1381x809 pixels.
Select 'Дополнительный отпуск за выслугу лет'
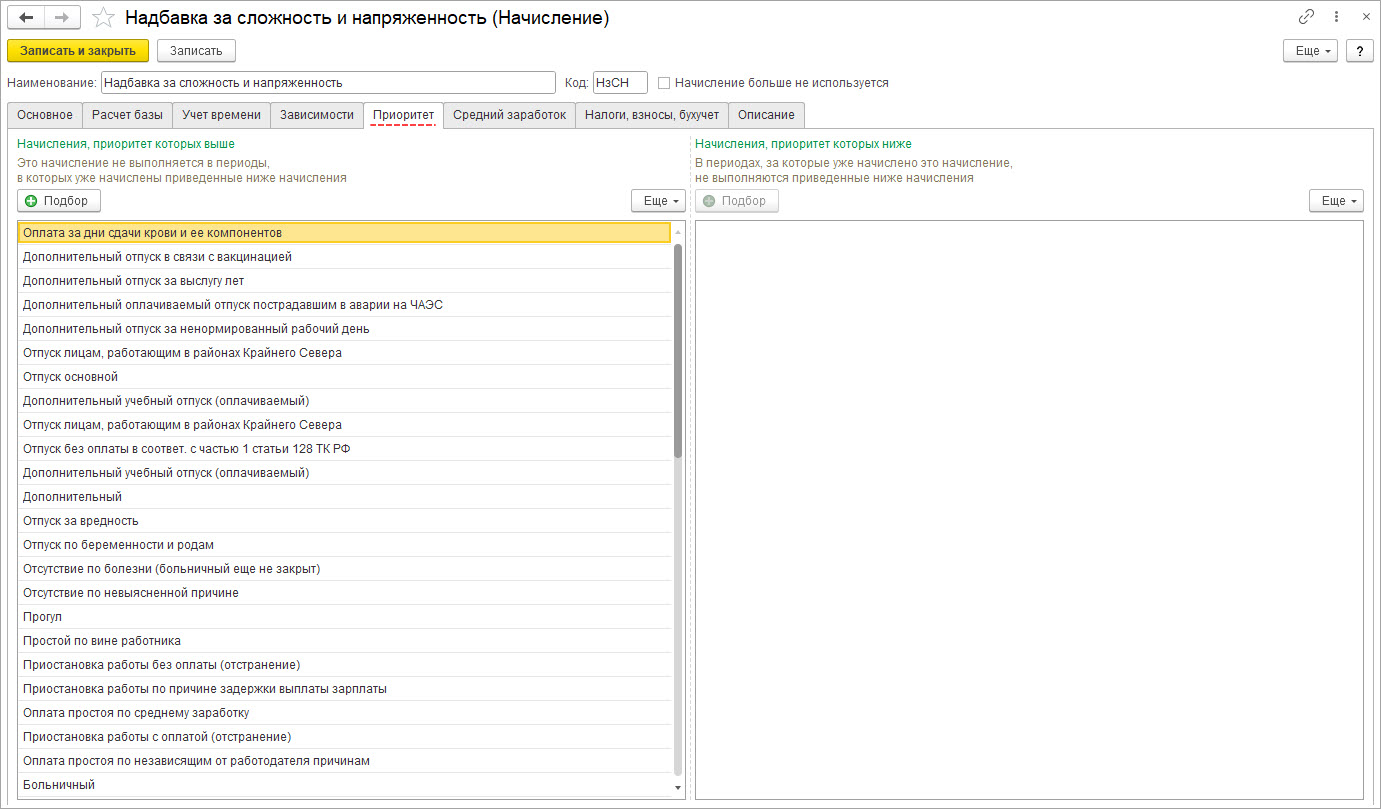point(344,281)
